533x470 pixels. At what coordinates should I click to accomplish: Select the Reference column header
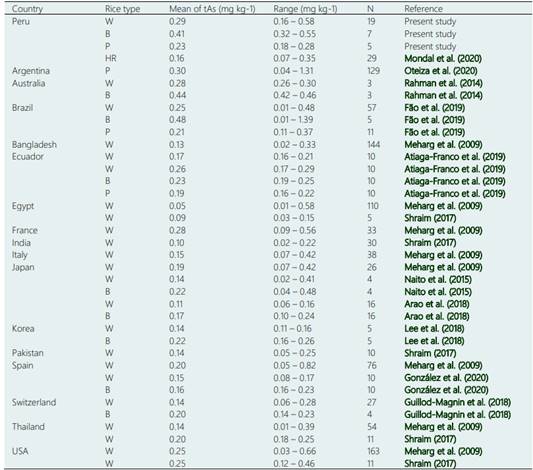point(423,9)
